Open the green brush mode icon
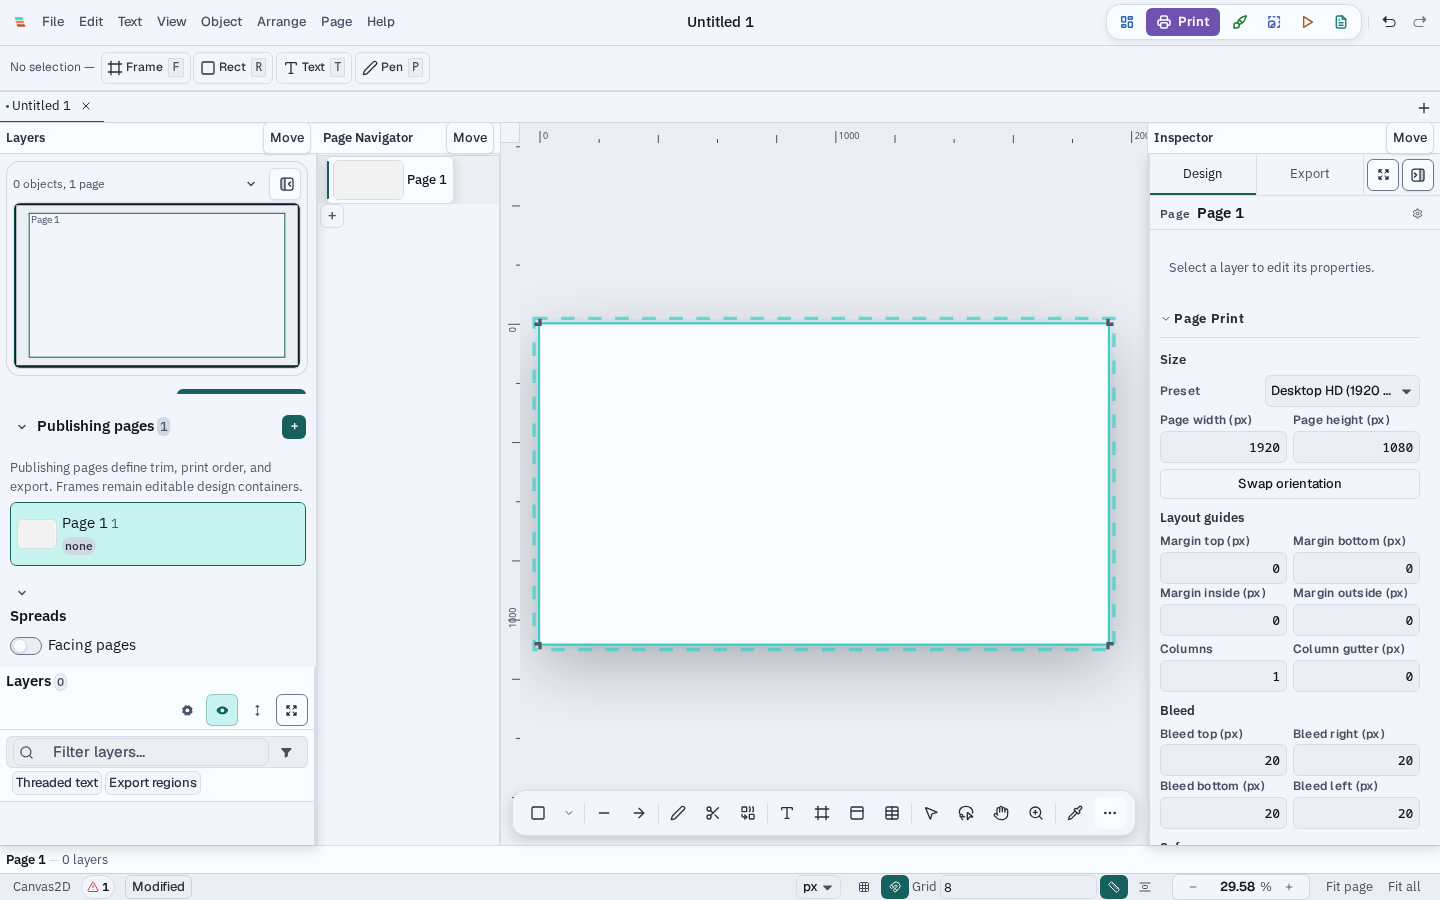This screenshot has height=900, width=1440. tap(1240, 22)
